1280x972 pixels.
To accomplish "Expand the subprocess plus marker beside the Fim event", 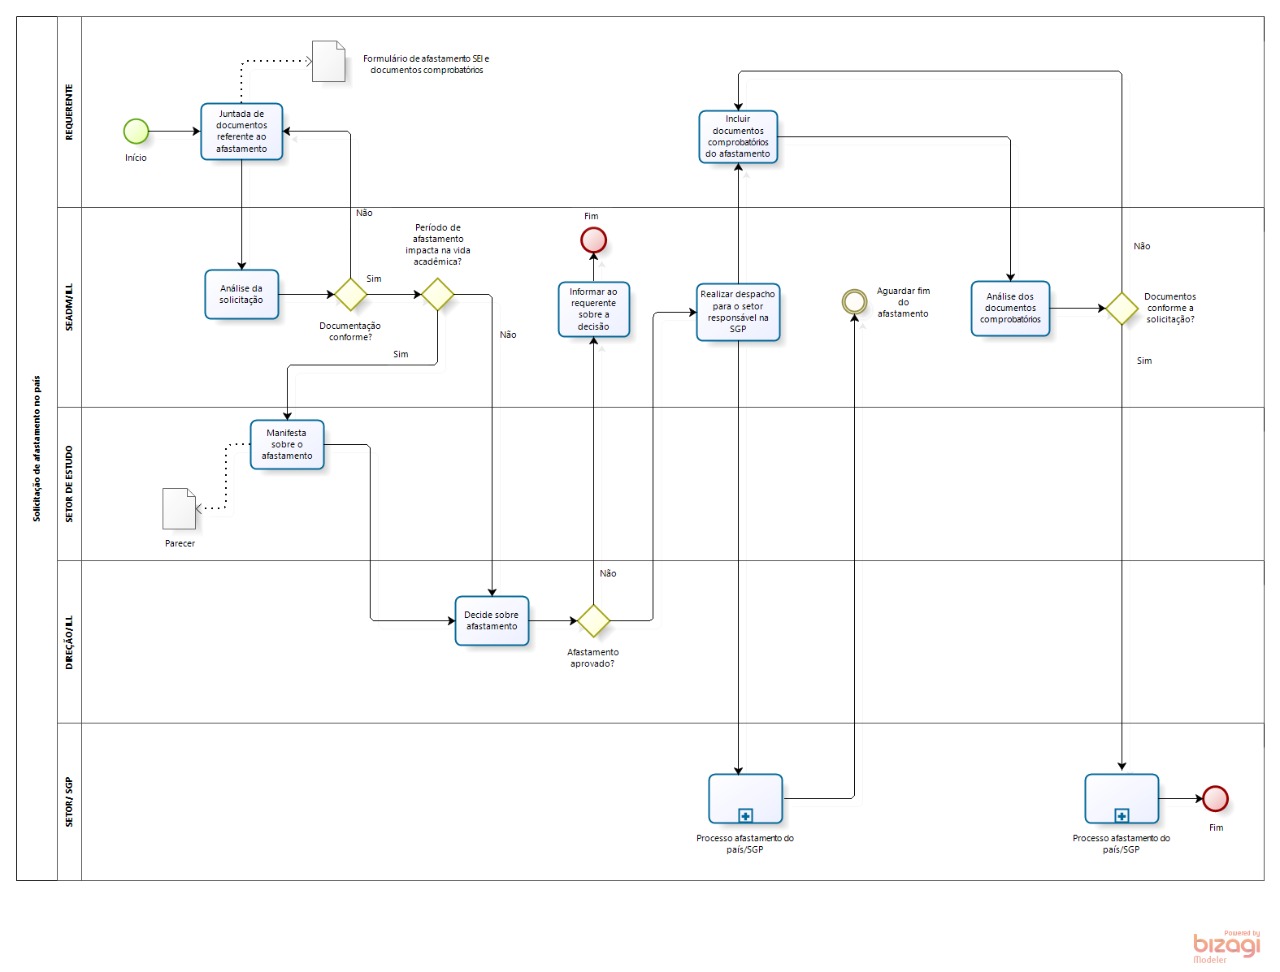I will click(x=1121, y=816).
